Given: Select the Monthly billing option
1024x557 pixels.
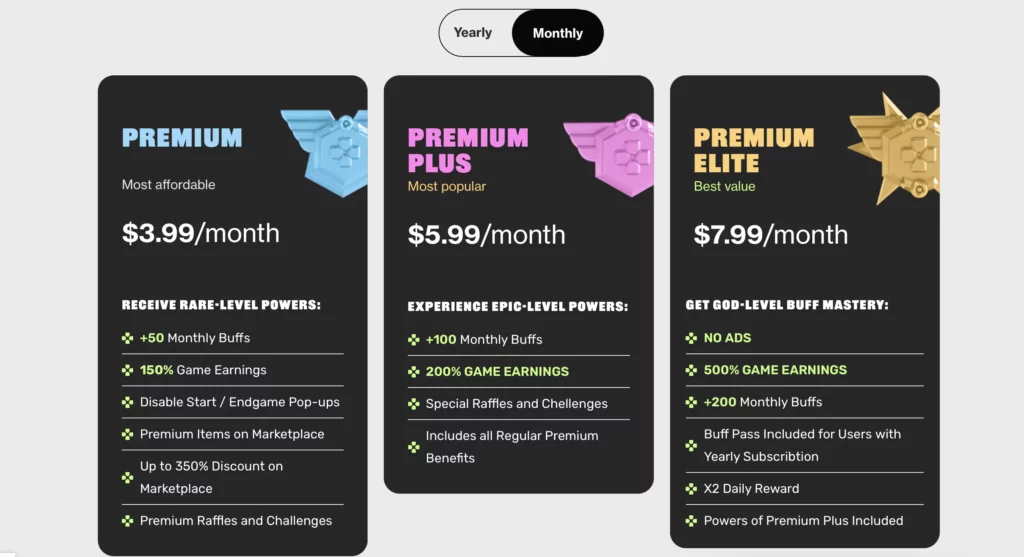Looking at the screenshot, I should point(557,33).
